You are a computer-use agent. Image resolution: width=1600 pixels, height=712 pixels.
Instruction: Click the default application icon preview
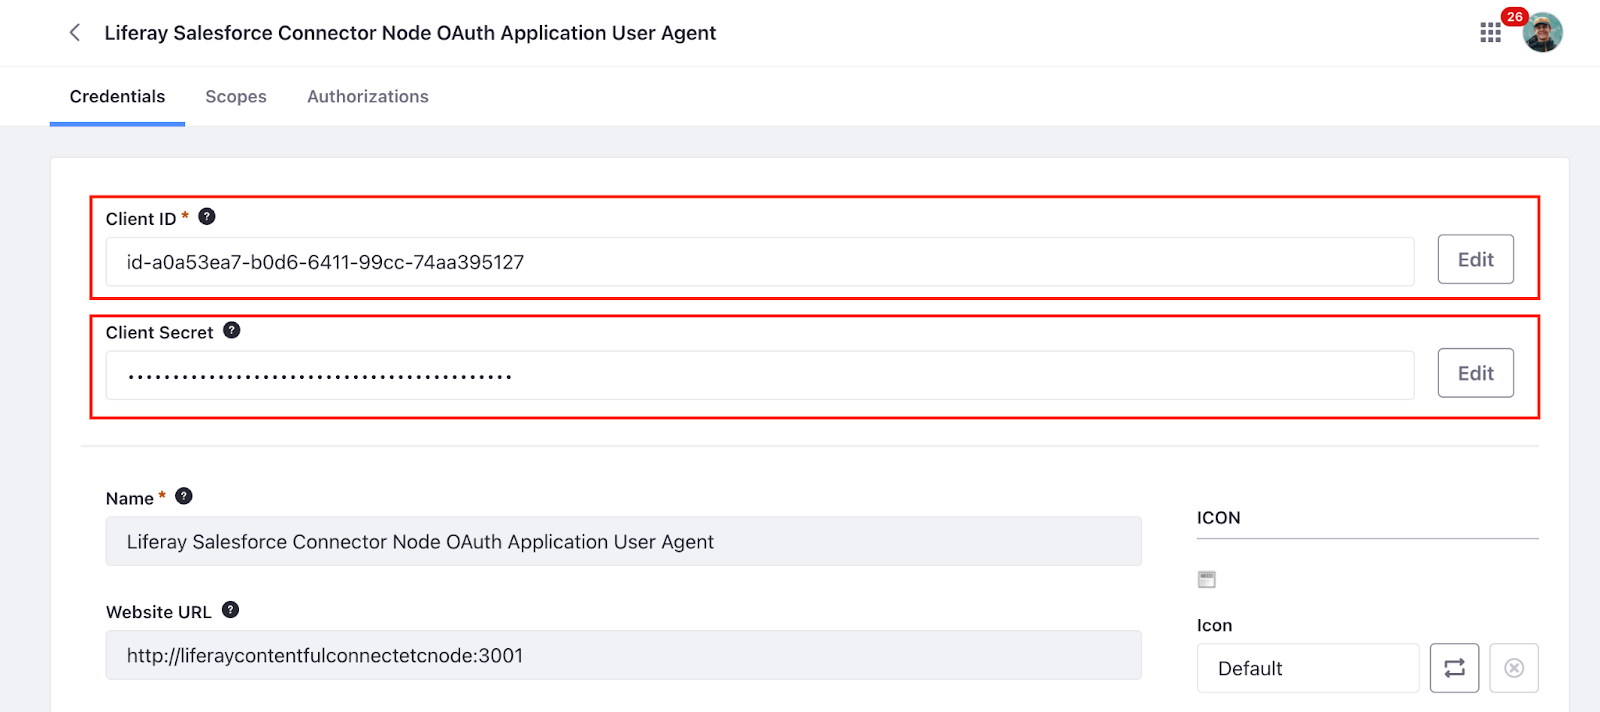[x=1207, y=579]
